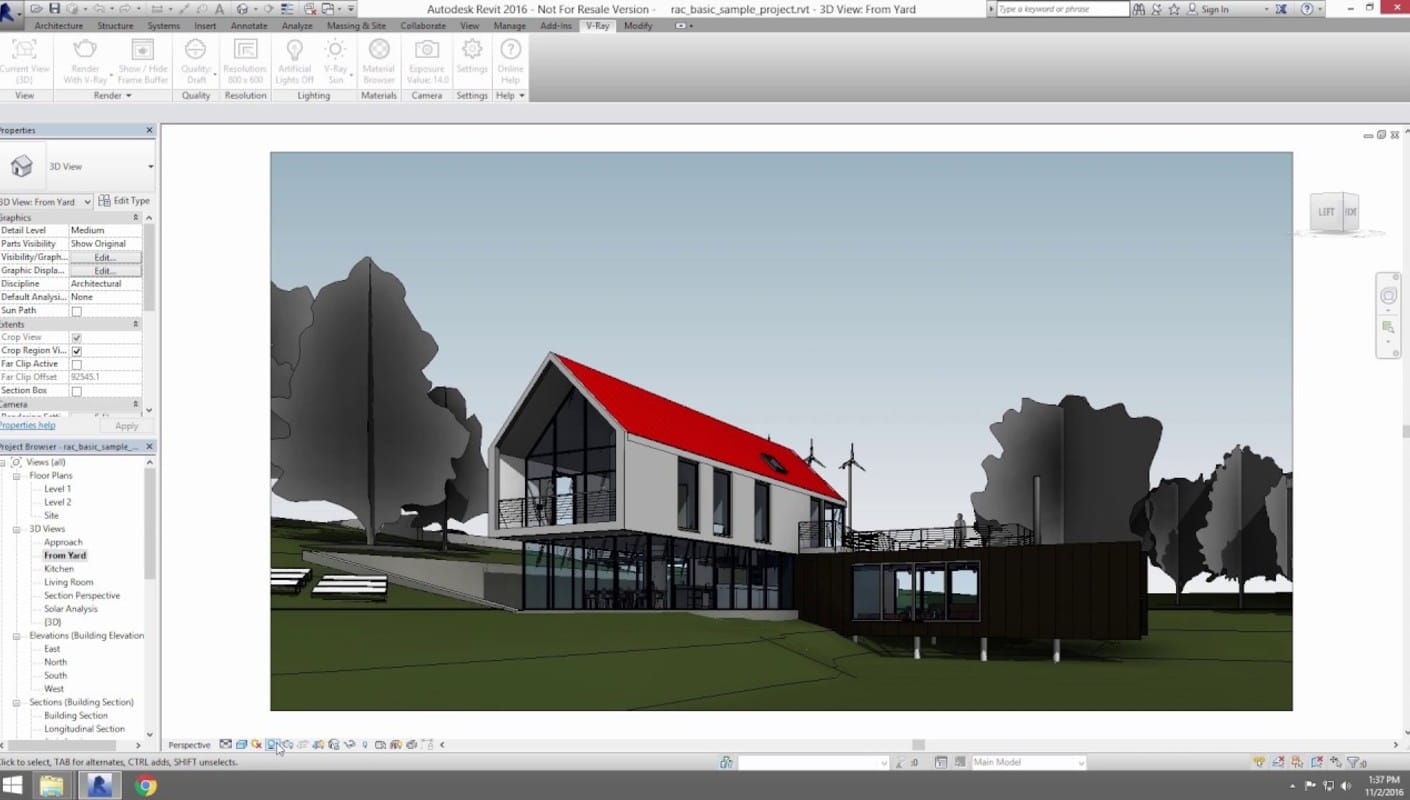Image resolution: width=1410 pixels, height=800 pixels.
Task: Click the navigation wheel icon beside the viewport
Action: click(1388, 296)
